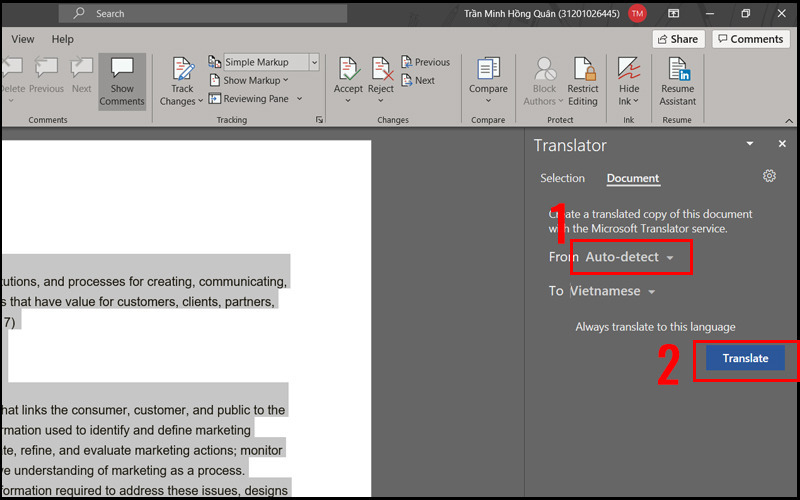Launch the Resume Assistant
The height and width of the screenshot is (500, 800).
677,80
